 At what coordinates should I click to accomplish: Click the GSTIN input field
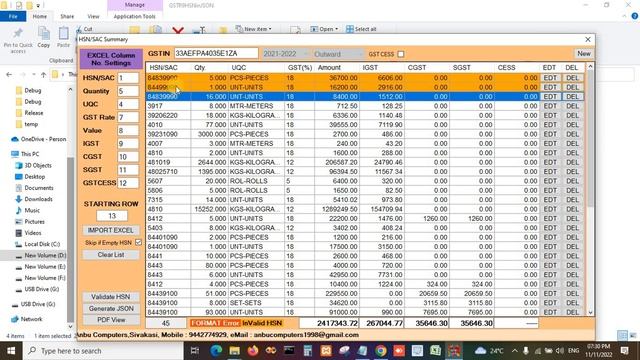tap(216, 53)
